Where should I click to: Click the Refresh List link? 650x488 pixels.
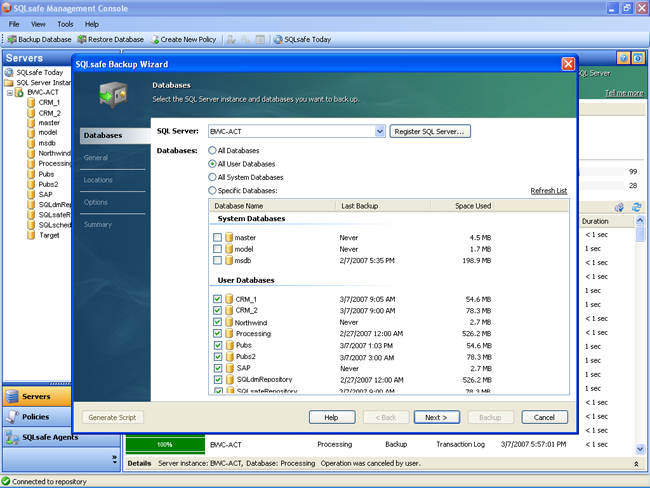coord(548,191)
